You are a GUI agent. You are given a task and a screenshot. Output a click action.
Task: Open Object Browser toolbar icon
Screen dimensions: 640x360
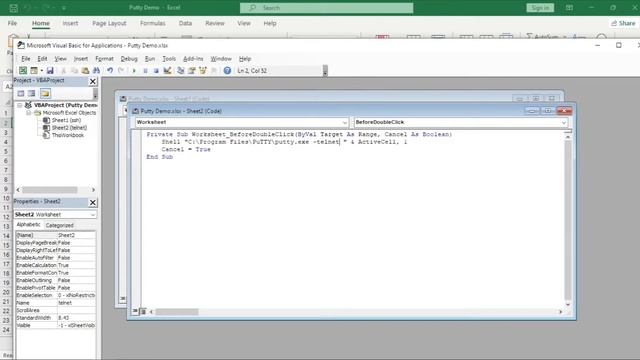pyautogui.click(x=202, y=71)
